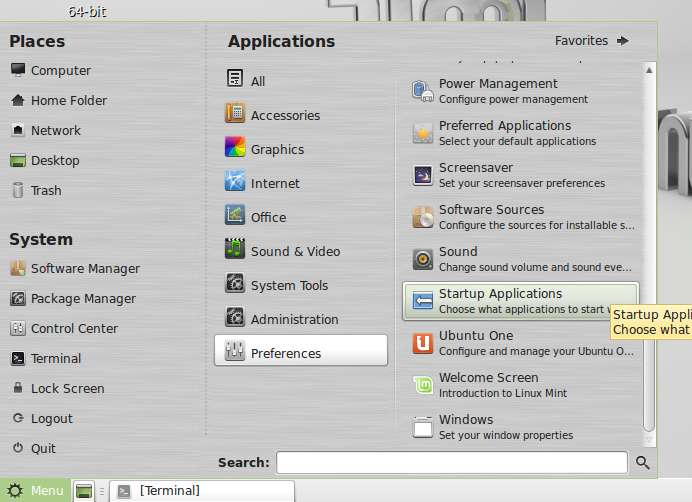Click the Office category icon
The height and width of the screenshot is (502, 692).
point(235,215)
